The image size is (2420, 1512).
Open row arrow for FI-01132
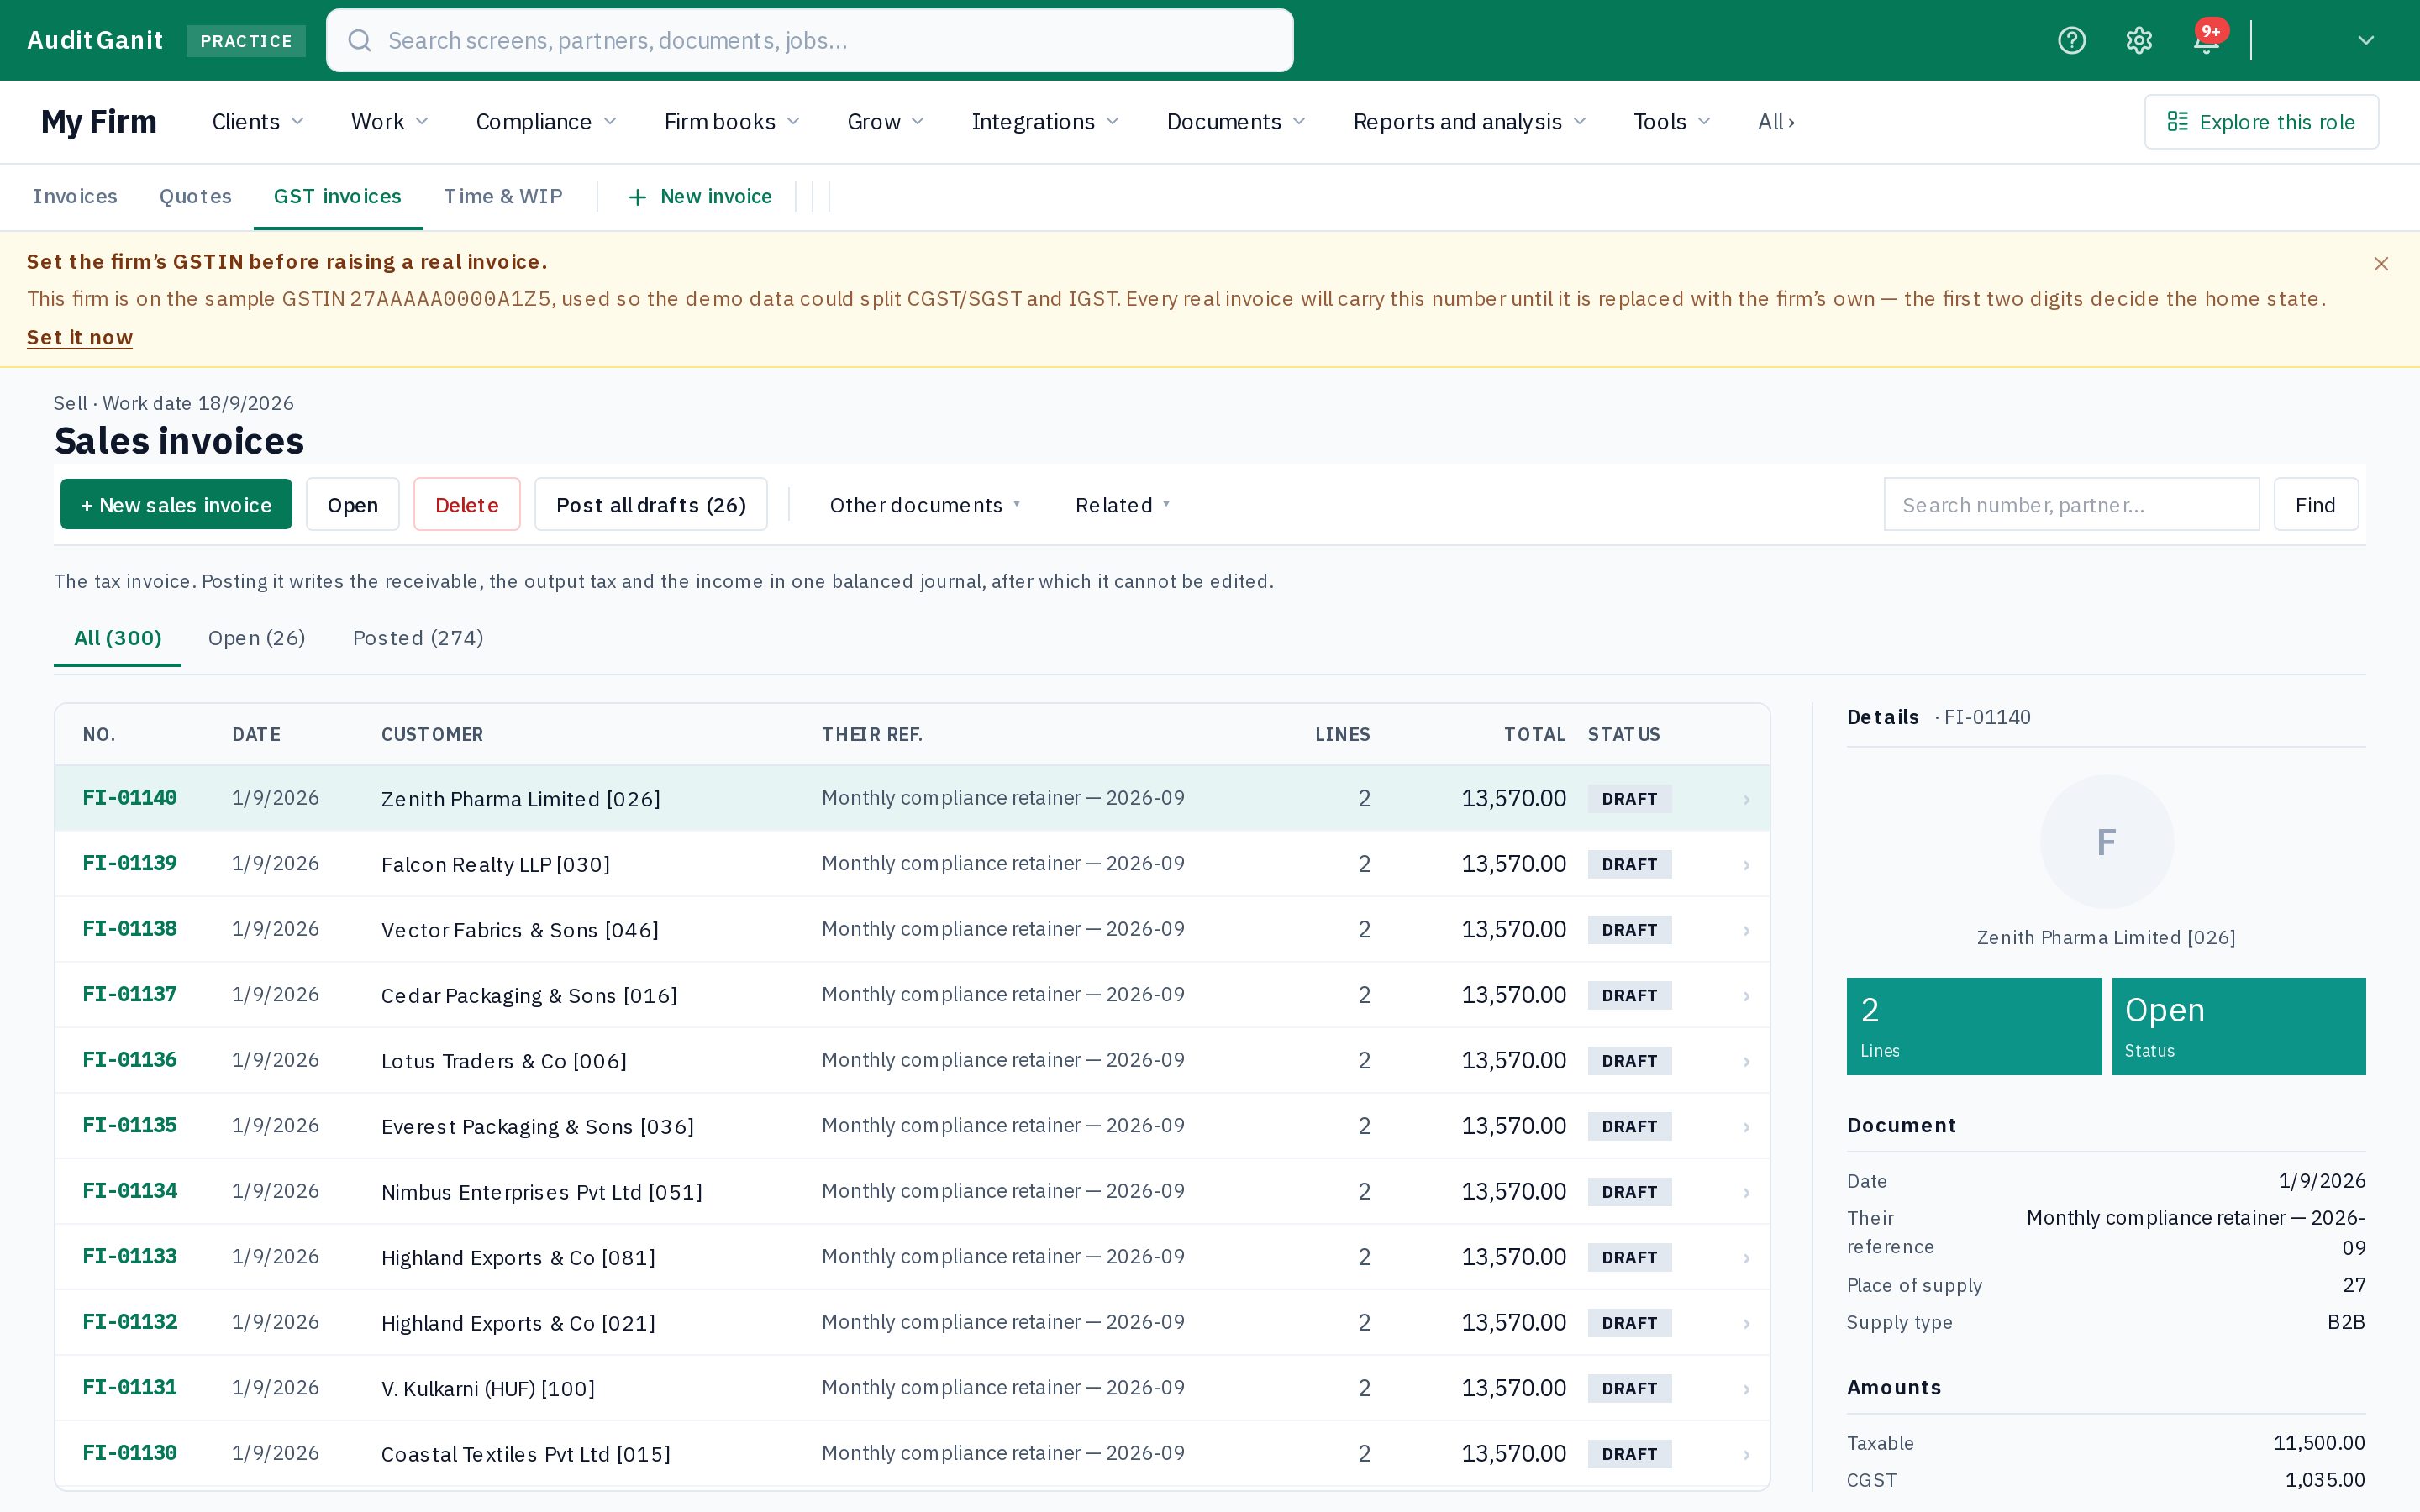tap(1746, 1323)
